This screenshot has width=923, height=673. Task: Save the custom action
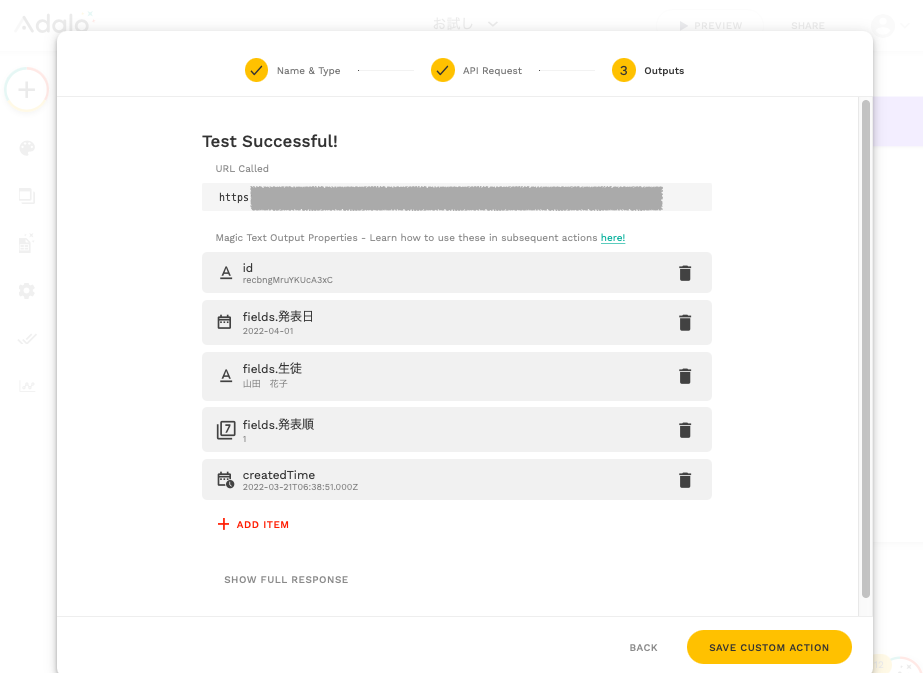pyautogui.click(x=769, y=647)
